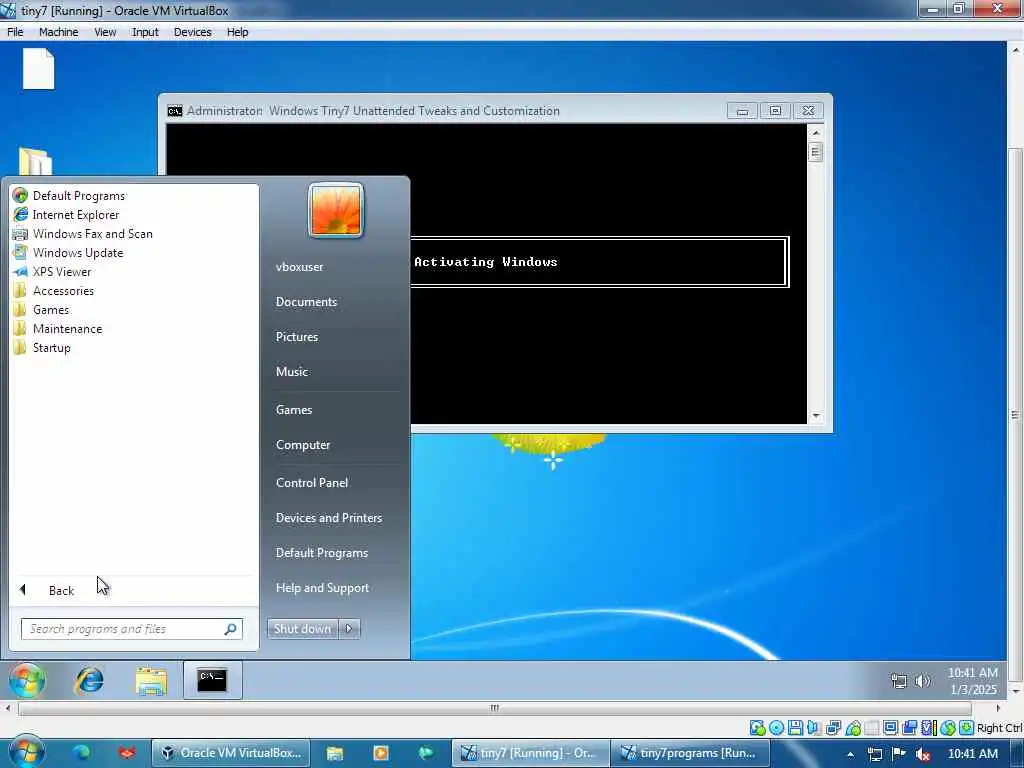Click the Shut down button

[x=302, y=628]
